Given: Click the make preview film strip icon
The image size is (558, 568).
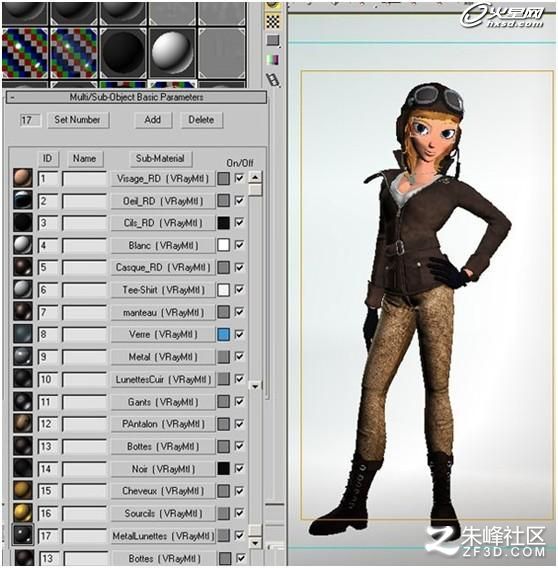Looking at the screenshot, I should [x=273, y=79].
